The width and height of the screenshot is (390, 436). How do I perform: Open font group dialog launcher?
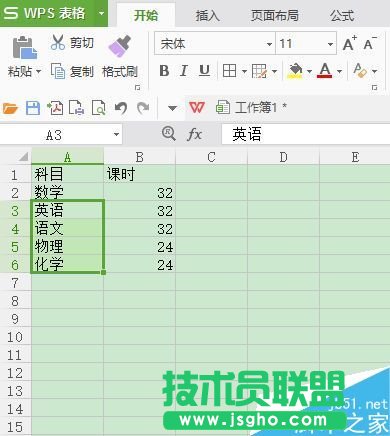click(x=375, y=88)
